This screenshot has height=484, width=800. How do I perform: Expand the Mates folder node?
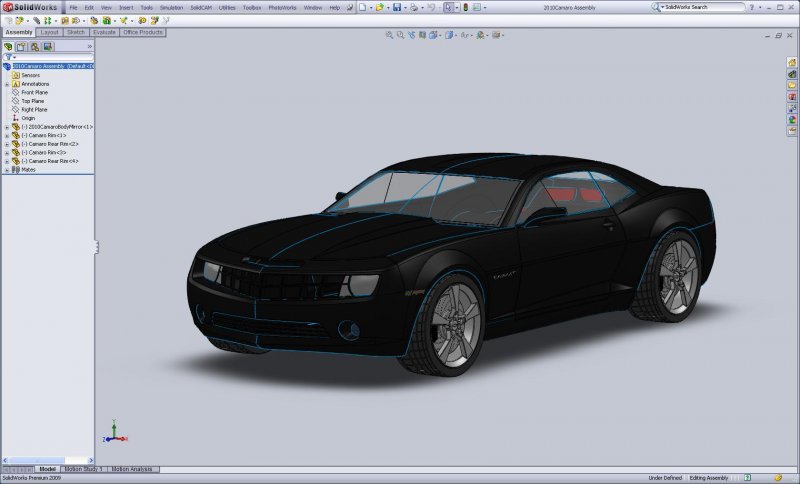pyautogui.click(x=7, y=170)
